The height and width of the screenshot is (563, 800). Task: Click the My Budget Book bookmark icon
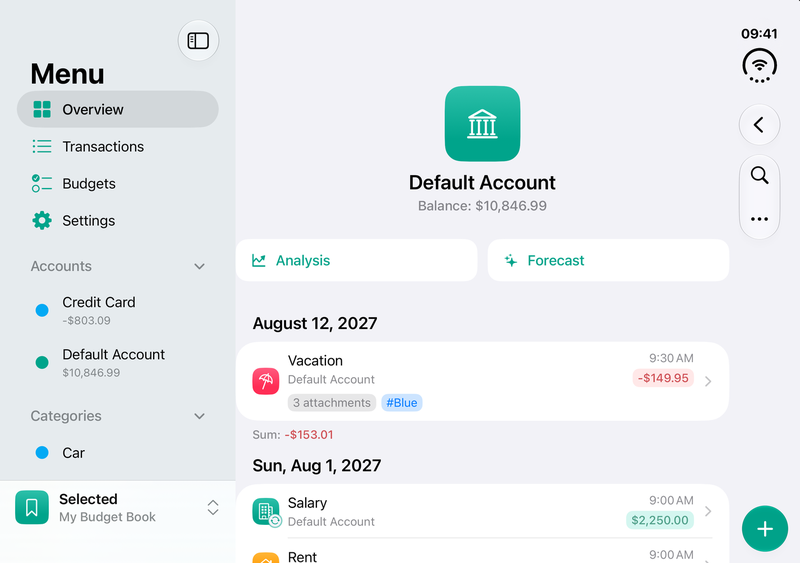(x=32, y=507)
